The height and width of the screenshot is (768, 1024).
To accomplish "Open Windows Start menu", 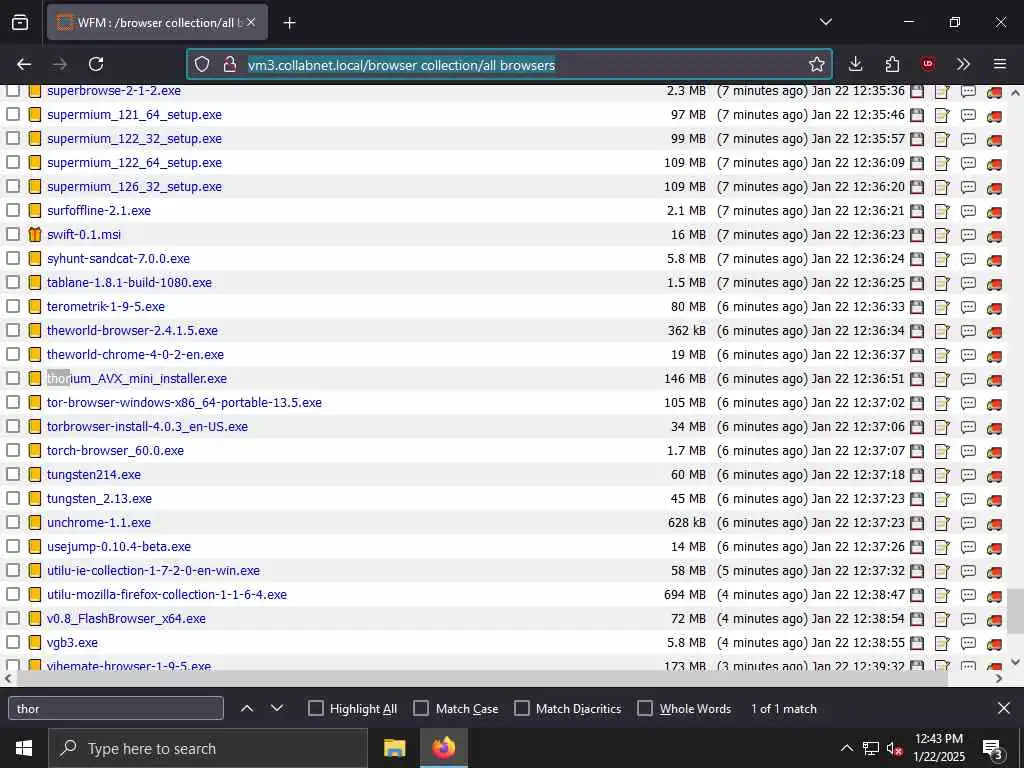I will click(24, 748).
